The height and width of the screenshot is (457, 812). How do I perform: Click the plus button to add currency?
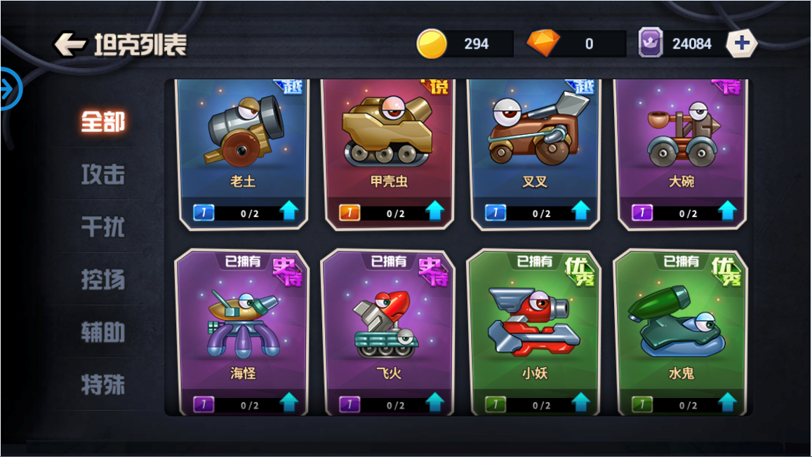[742, 43]
